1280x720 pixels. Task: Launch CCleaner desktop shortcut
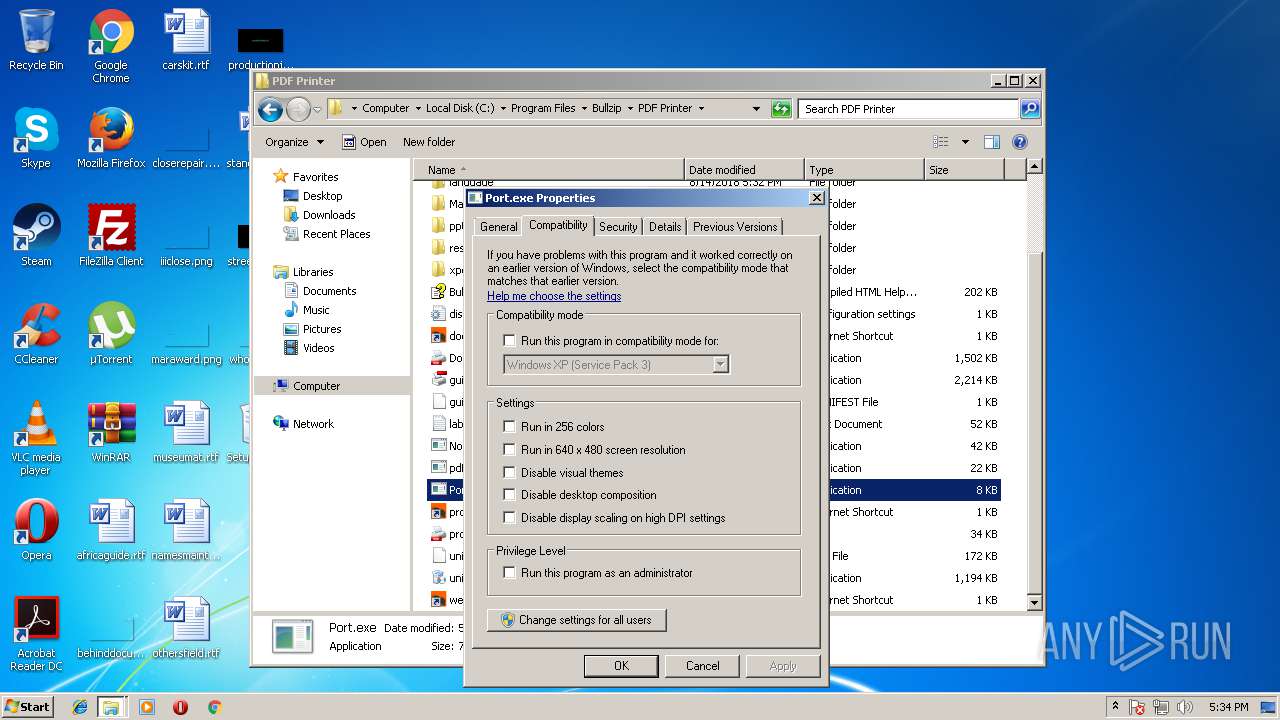36,334
